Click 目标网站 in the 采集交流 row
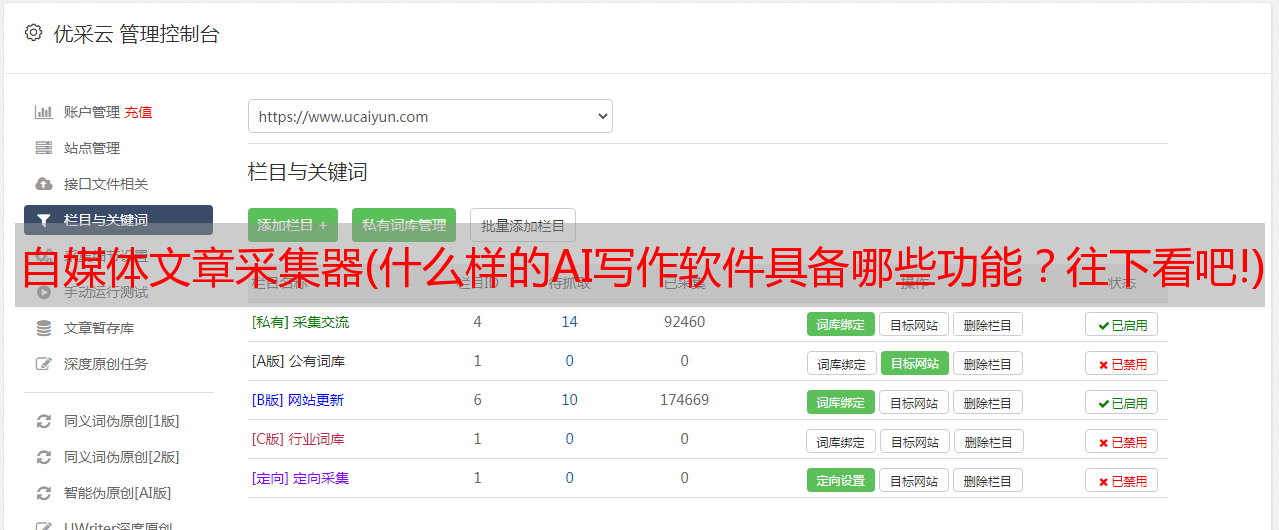 (x=914, y=324)
